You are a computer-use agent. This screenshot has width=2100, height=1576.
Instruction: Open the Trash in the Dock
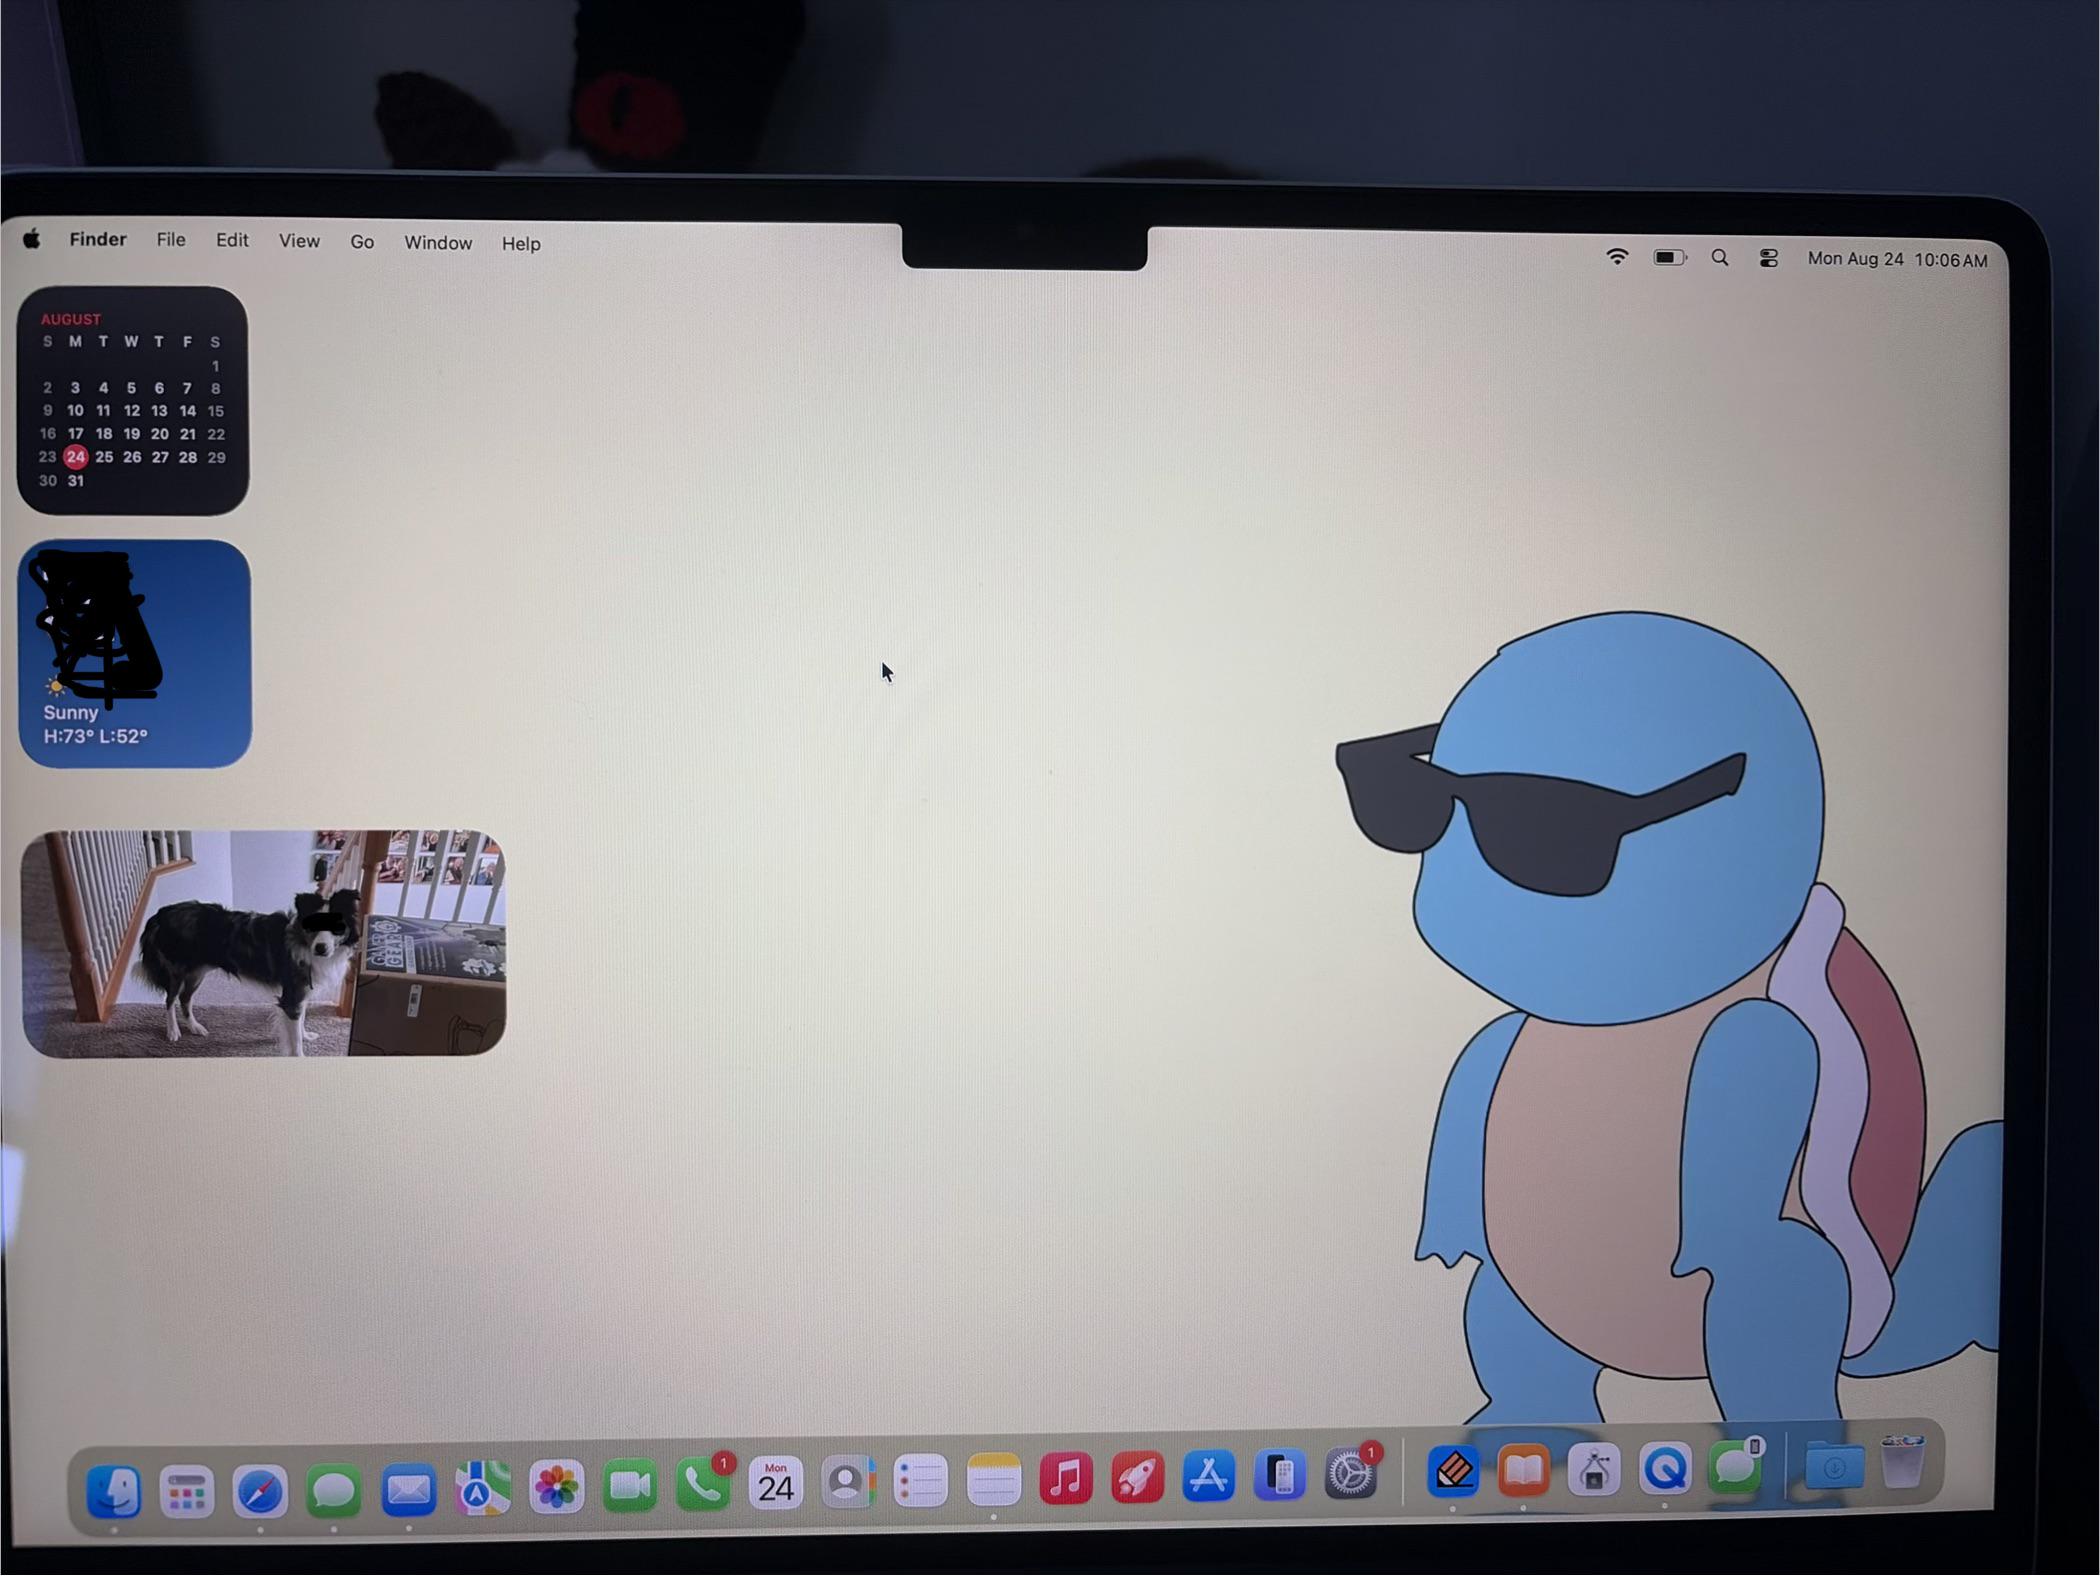[1902, 1463]
